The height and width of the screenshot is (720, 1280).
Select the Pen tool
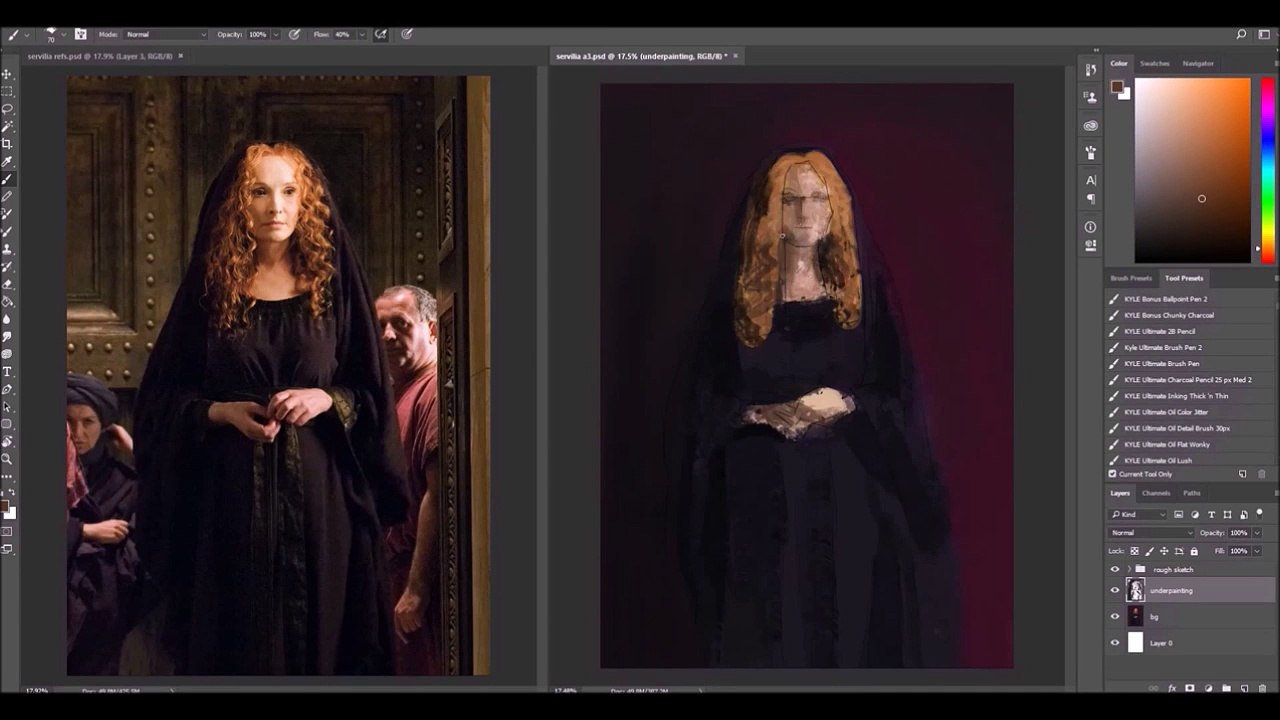pyautogui.click(x=7, y=389)
